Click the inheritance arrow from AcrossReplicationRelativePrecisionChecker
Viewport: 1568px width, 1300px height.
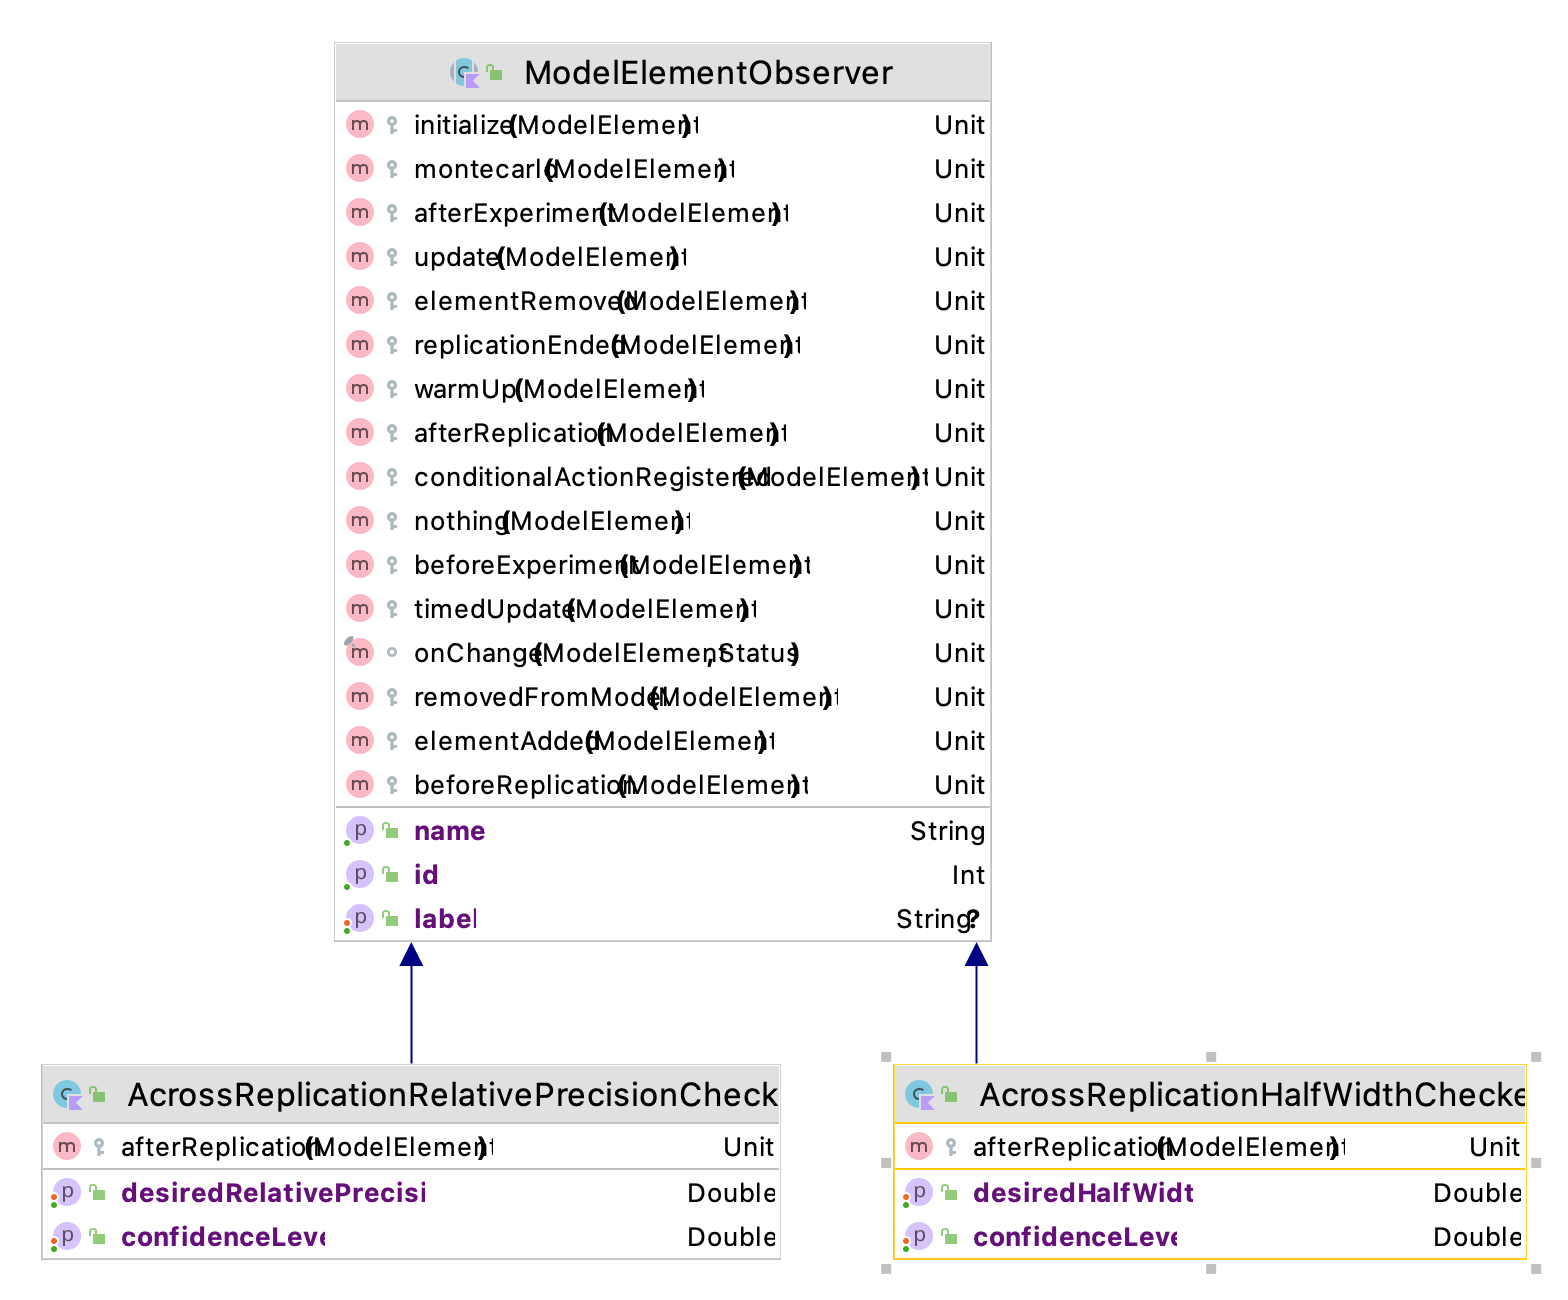[411, 1003]
